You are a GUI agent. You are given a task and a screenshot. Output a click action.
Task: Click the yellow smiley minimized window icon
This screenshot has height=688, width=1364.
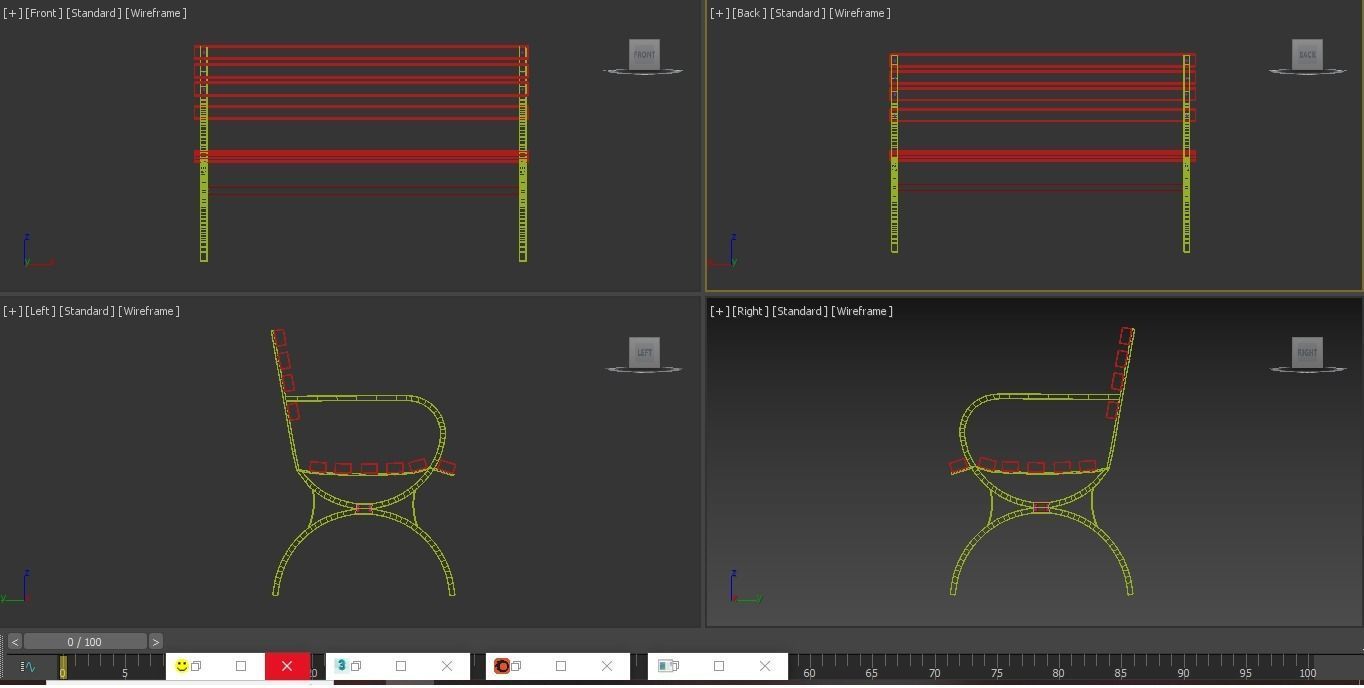tap(182, 666)
